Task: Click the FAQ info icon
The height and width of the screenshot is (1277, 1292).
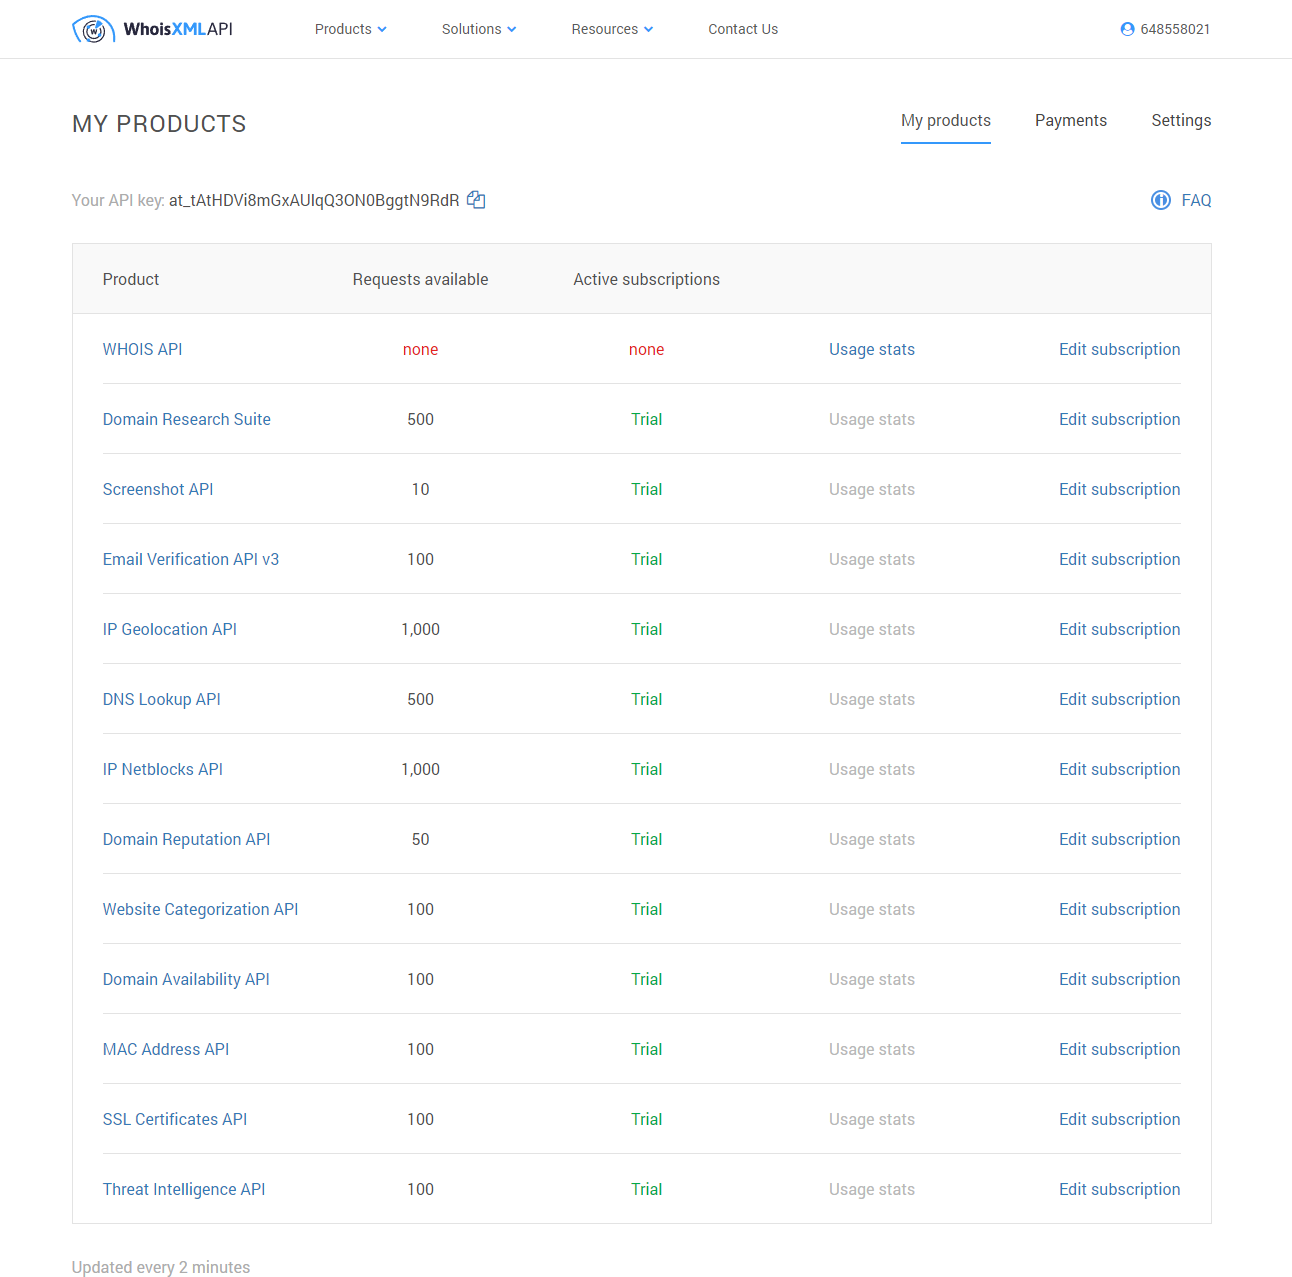Action: 1161,200
